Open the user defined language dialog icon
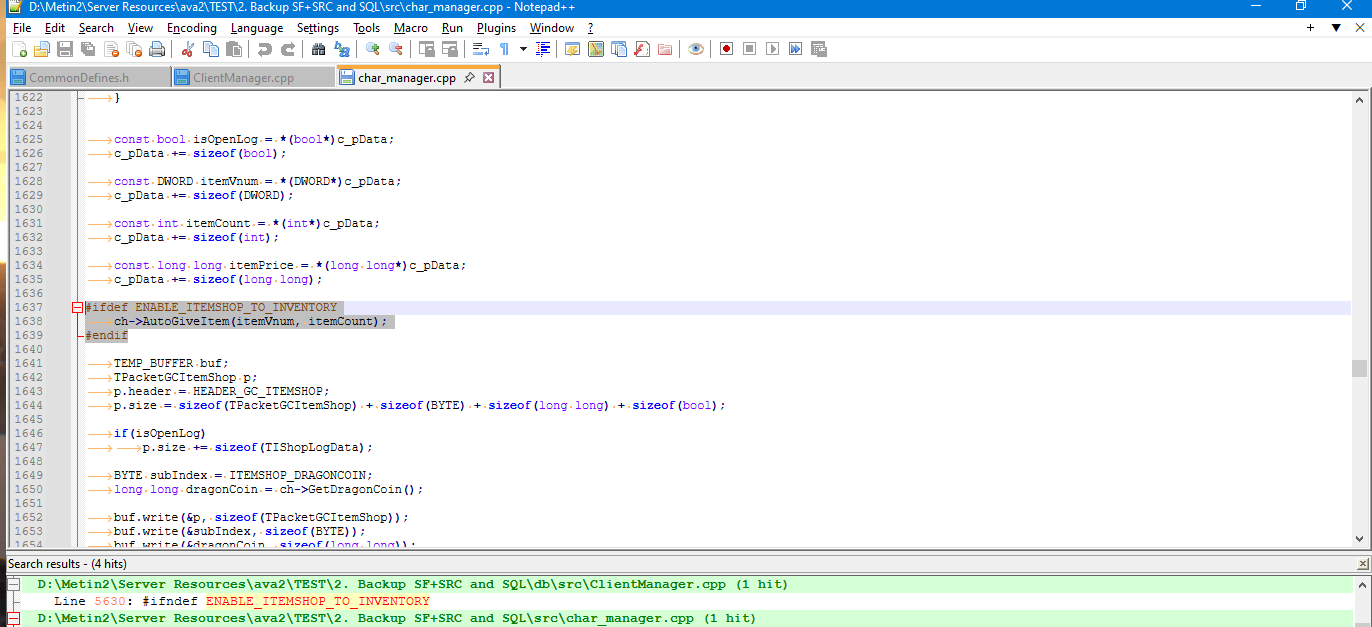This screenshot has width=1372, height=627. [x=572, y=49]
